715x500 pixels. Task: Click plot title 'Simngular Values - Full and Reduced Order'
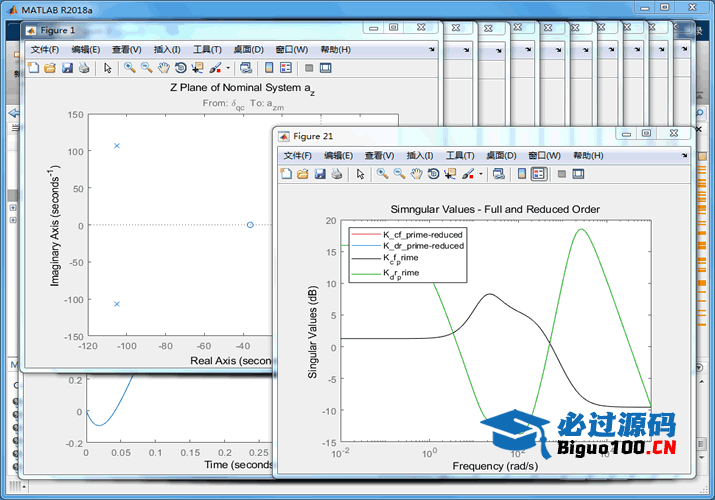(495, 209)
